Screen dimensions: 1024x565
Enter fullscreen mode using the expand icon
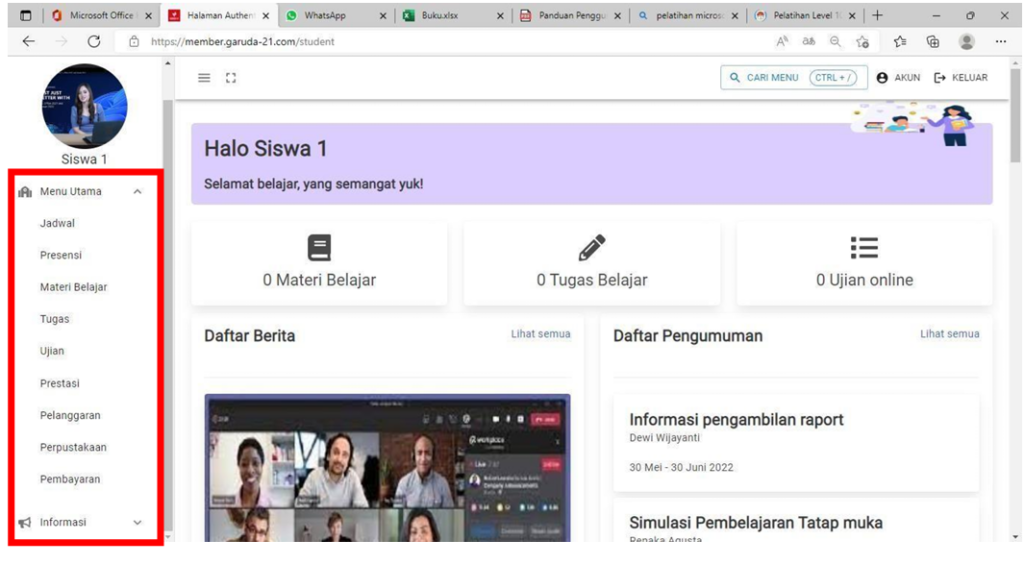click(231, 78)
